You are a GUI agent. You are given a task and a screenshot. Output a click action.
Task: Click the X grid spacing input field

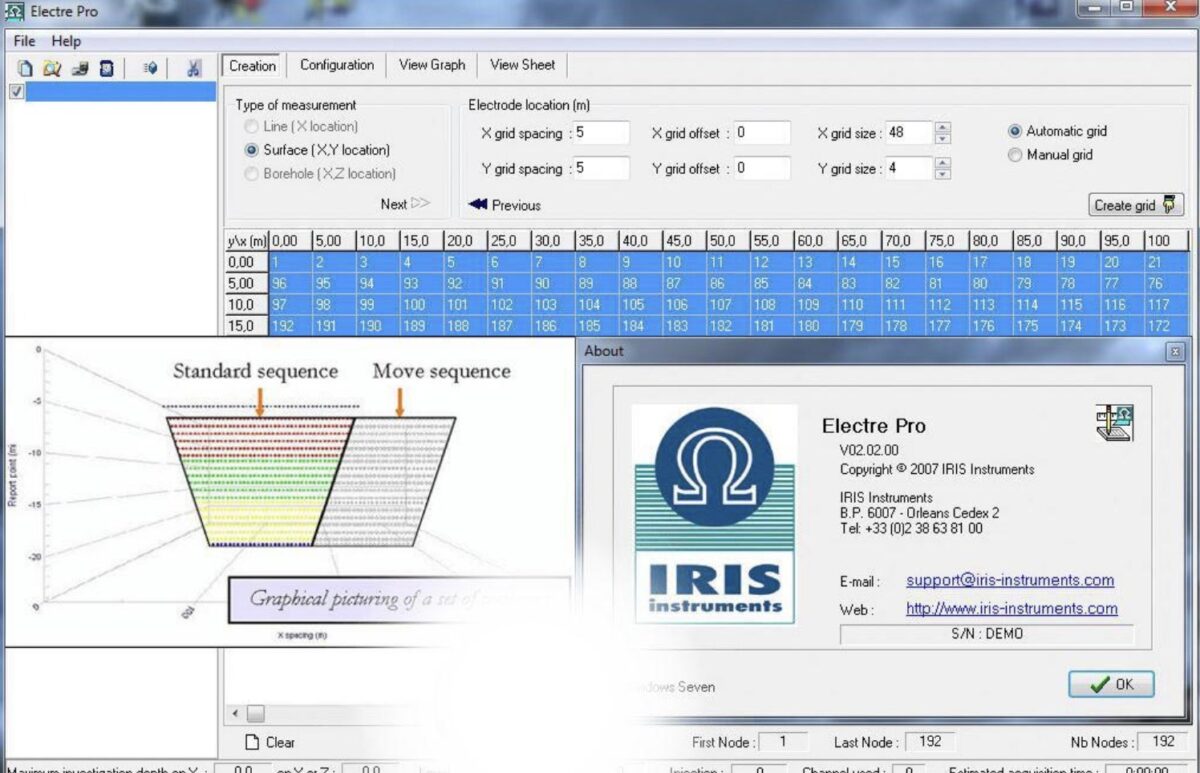click(x=600, y=133)
